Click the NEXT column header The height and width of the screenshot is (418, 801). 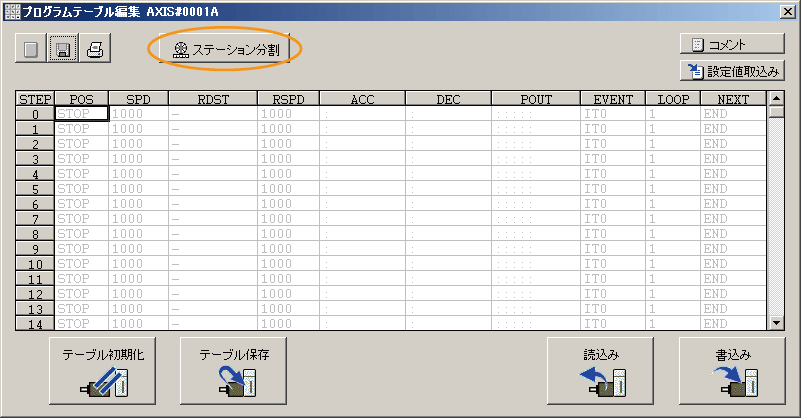731,99
